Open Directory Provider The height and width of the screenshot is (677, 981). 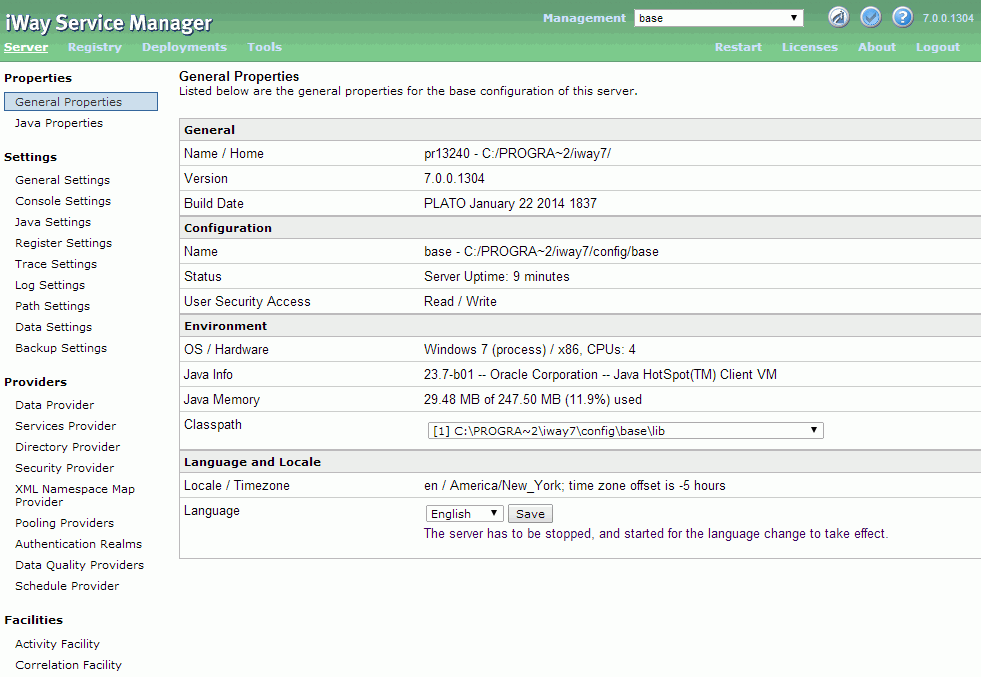click(68, 447)
